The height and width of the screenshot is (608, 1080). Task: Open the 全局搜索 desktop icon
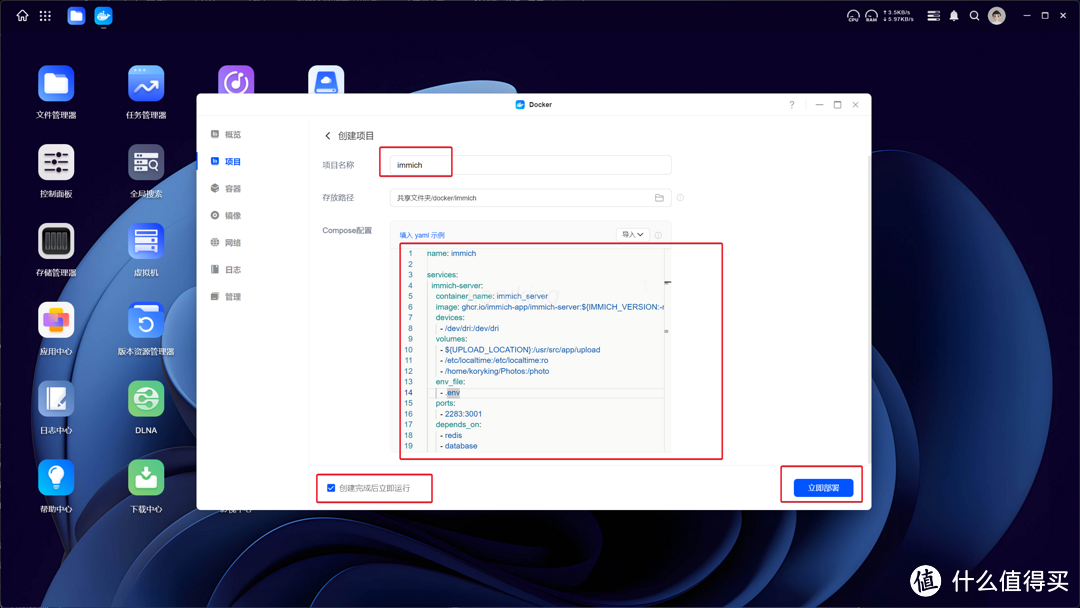(146, 163)
